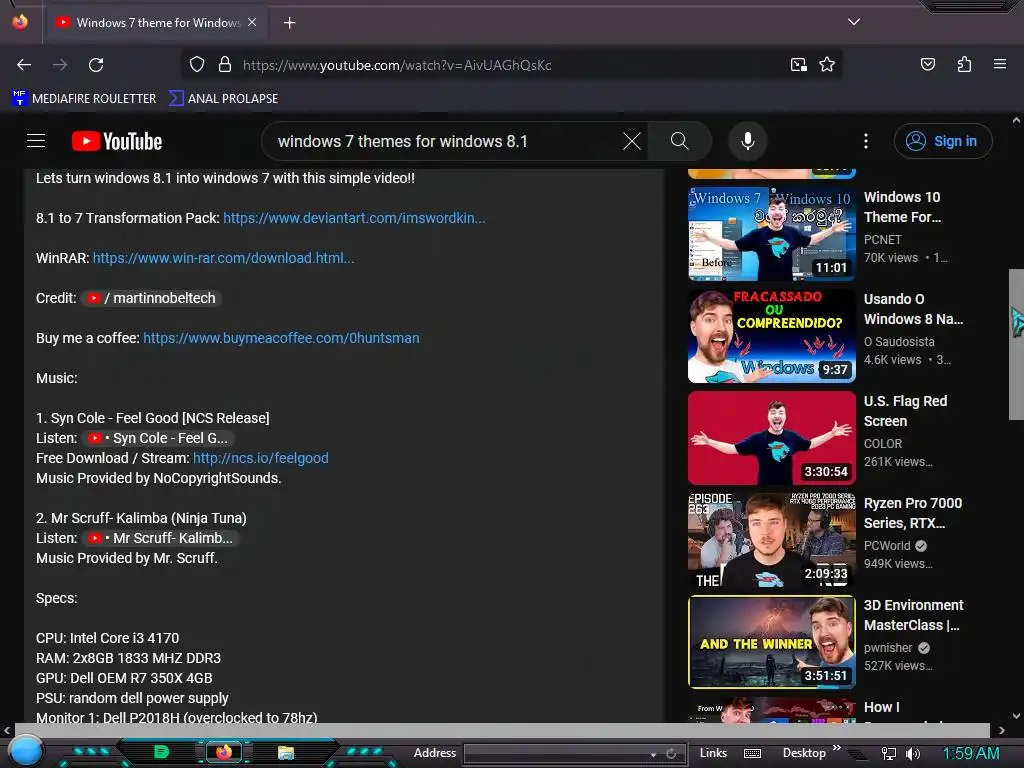The width and height of the screenshot is (1024, 768).
Task: Save page to Pocket
Action: 928,64
